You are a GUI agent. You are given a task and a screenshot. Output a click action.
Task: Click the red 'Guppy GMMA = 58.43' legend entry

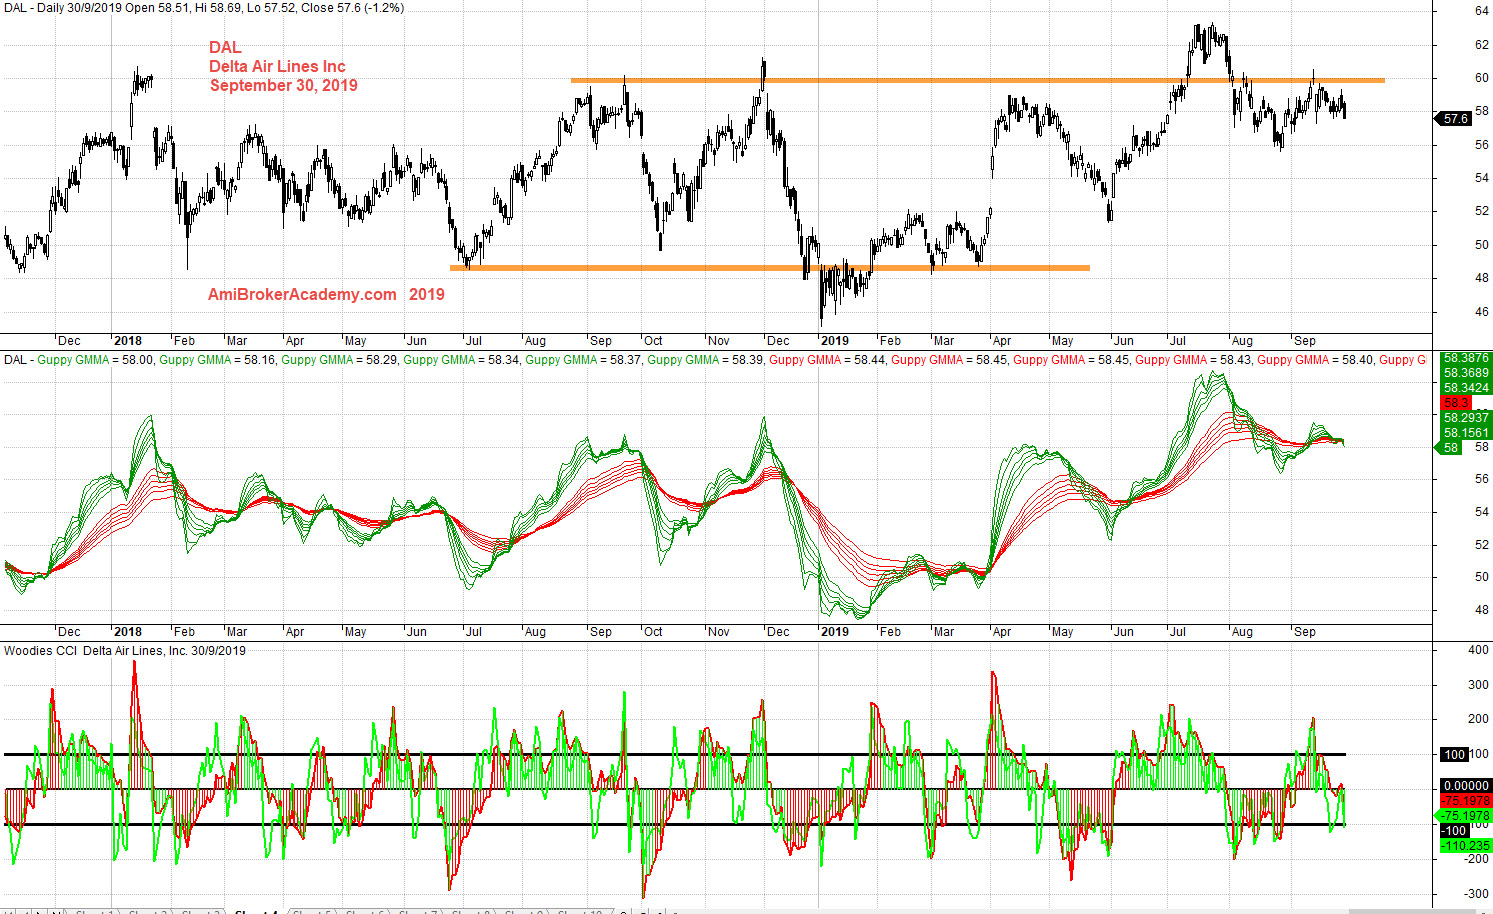pos(1194,360)
